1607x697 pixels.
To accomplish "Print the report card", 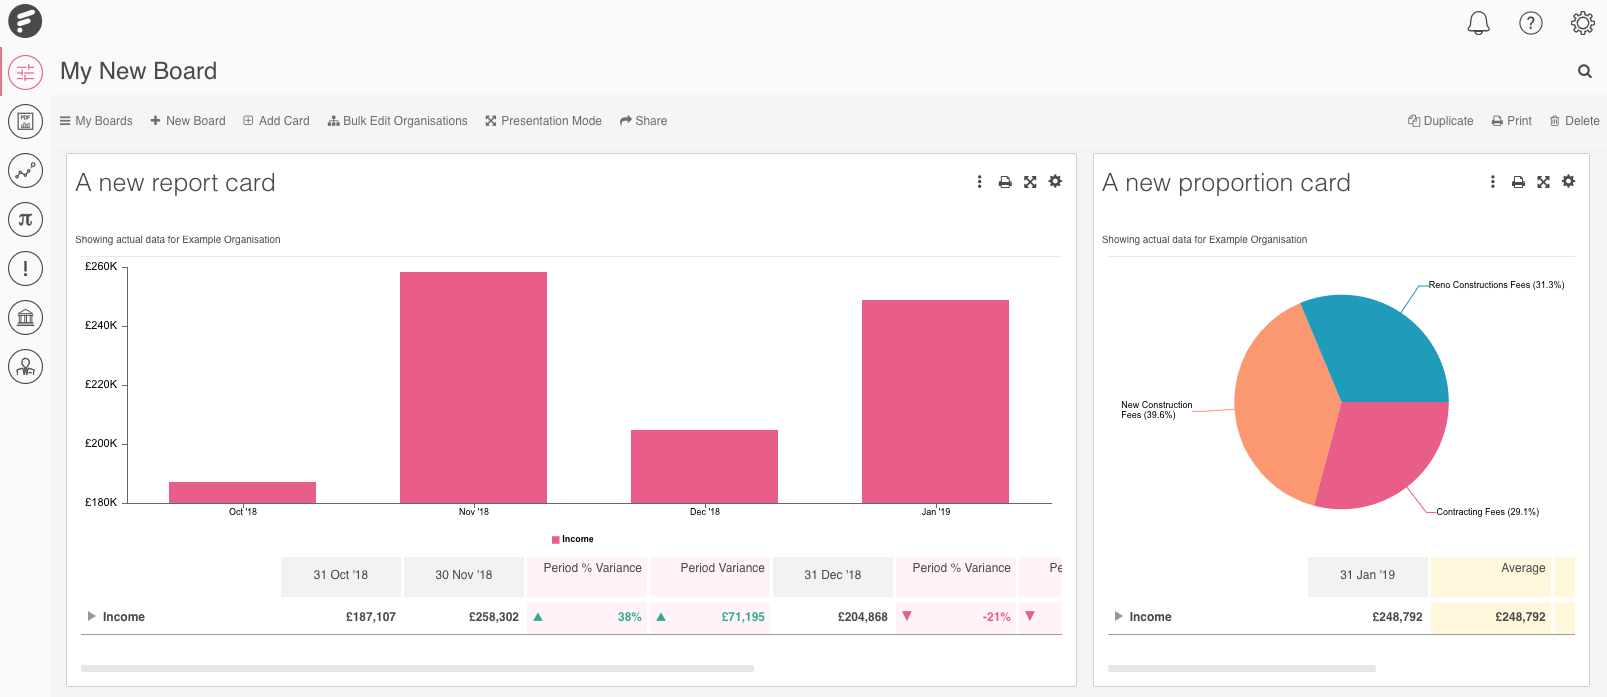I will coord(1004,182).
